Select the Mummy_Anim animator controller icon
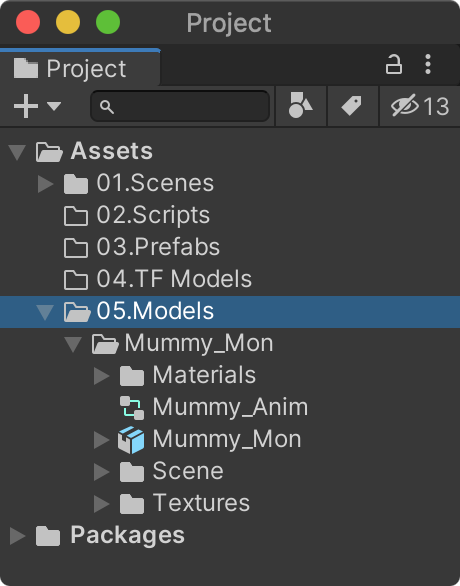The image size is (460, 586). 132,408
